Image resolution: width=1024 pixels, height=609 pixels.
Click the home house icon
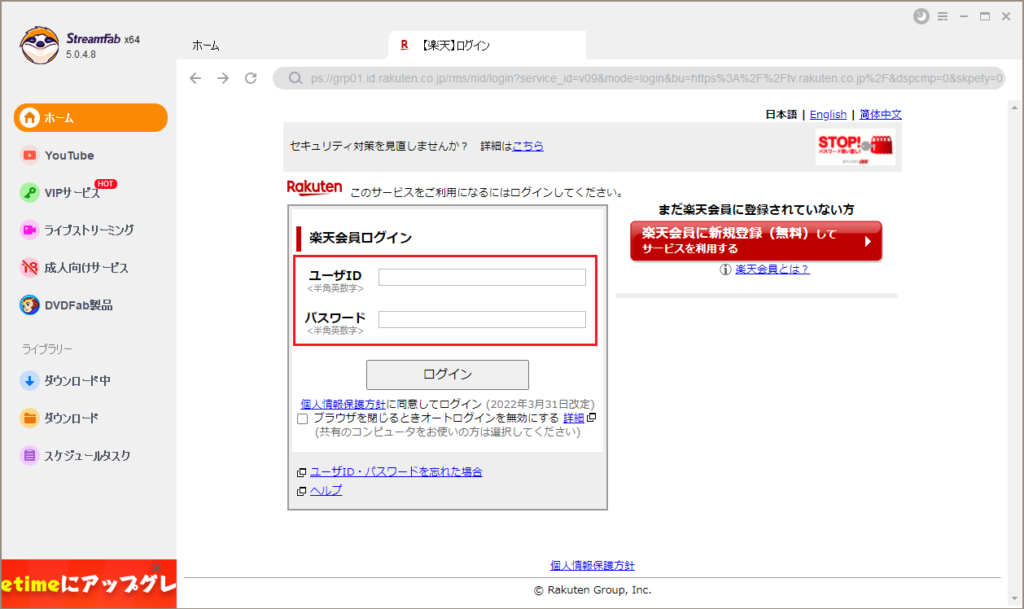(29, 117)
